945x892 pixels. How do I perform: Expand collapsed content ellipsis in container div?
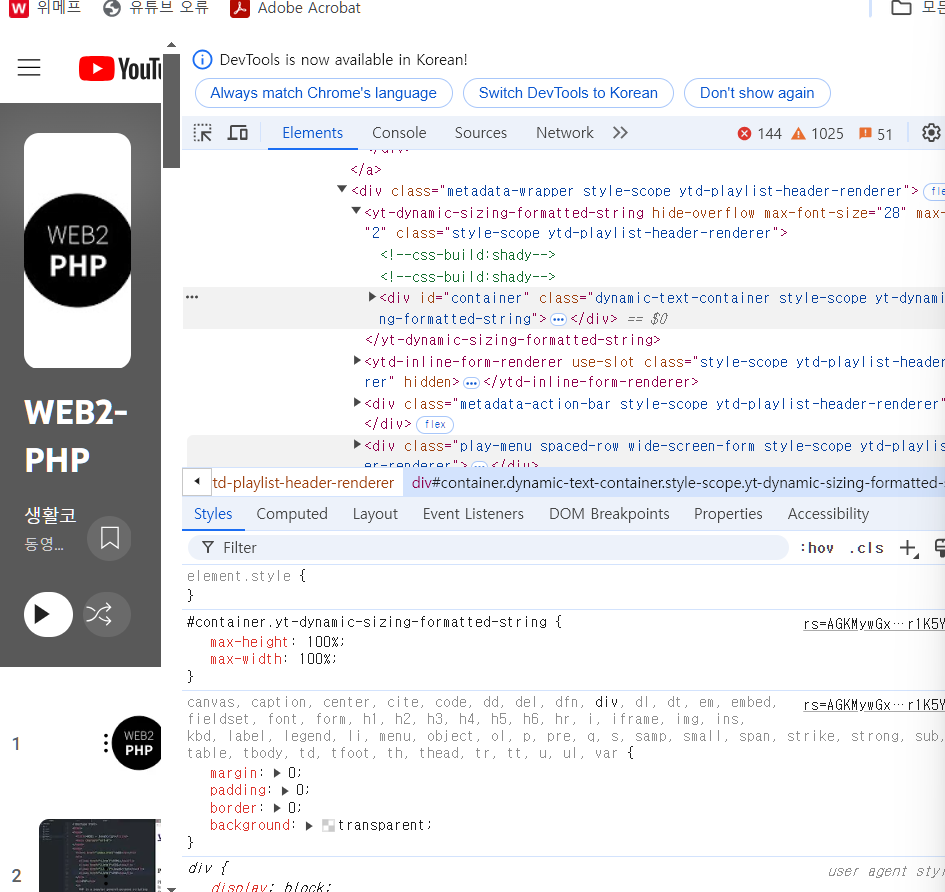pyautogui.click(x=559, y=319)
